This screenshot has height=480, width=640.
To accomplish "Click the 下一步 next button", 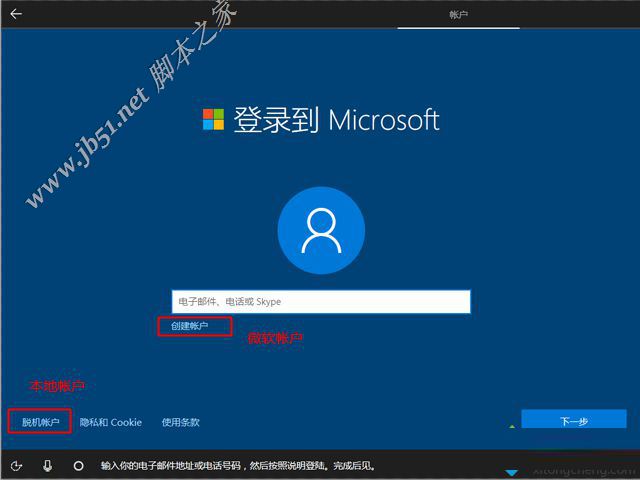I will click(573, 419).
